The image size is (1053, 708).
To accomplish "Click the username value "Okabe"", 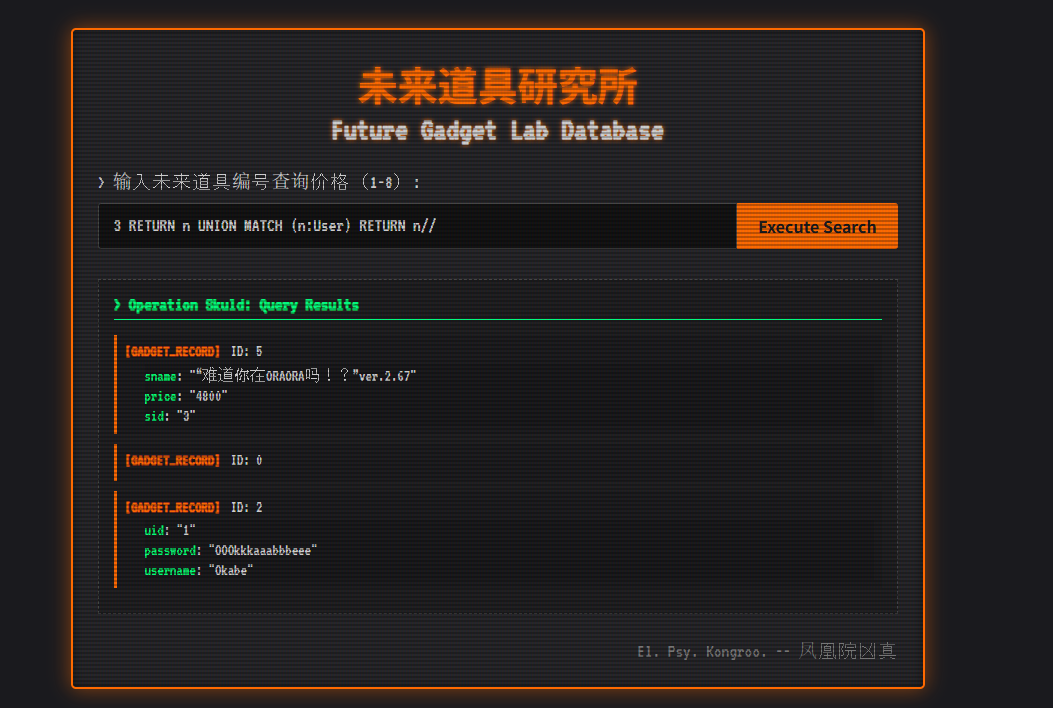I will (231, 571).
